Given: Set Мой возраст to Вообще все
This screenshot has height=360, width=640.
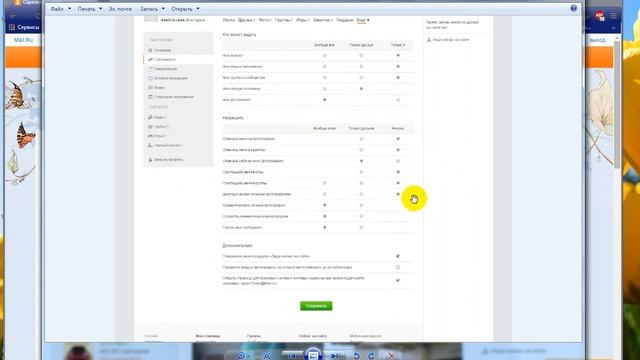Looking at the screenshot, I should click(x=325, y=56).
